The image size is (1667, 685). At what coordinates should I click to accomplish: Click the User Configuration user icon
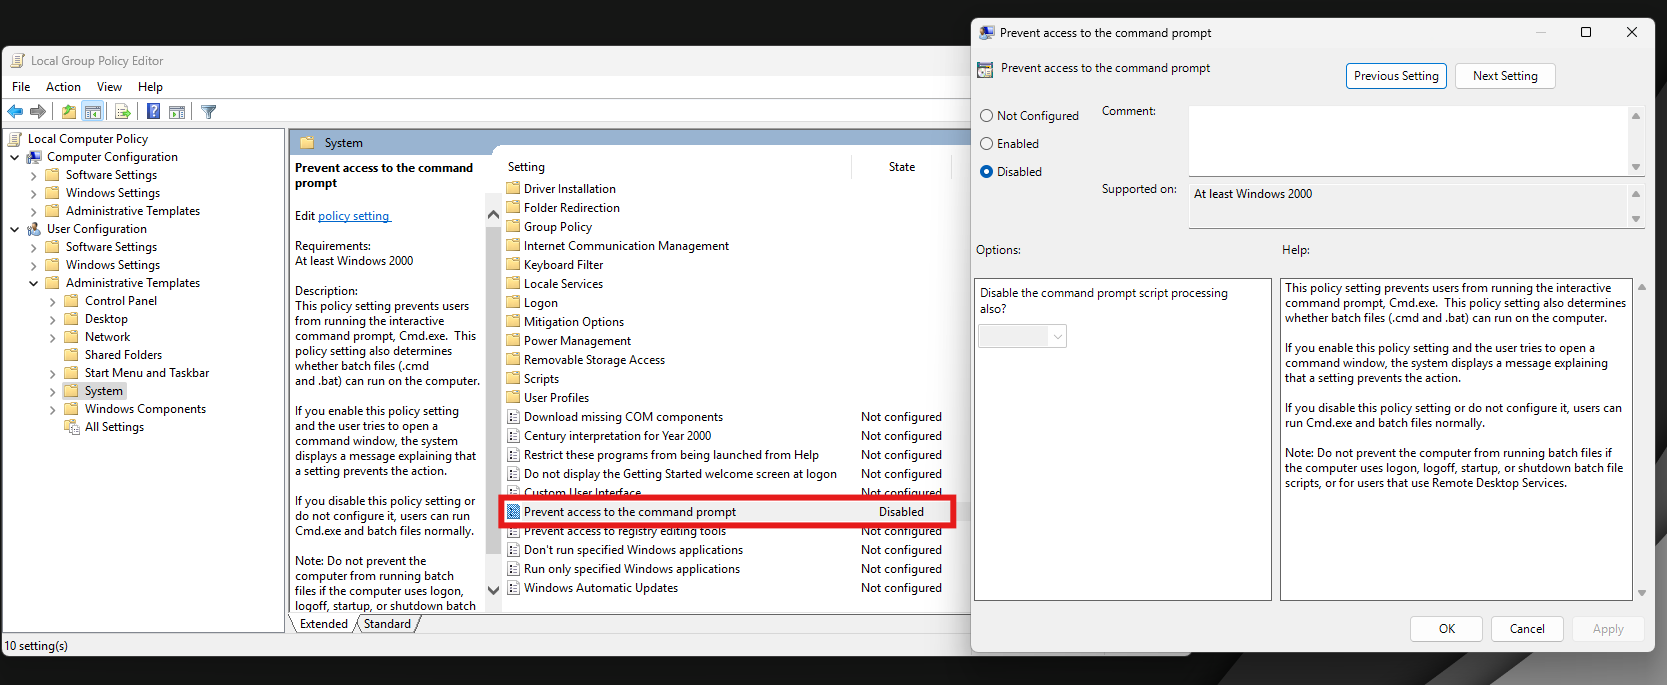click(x=34, y=229)
